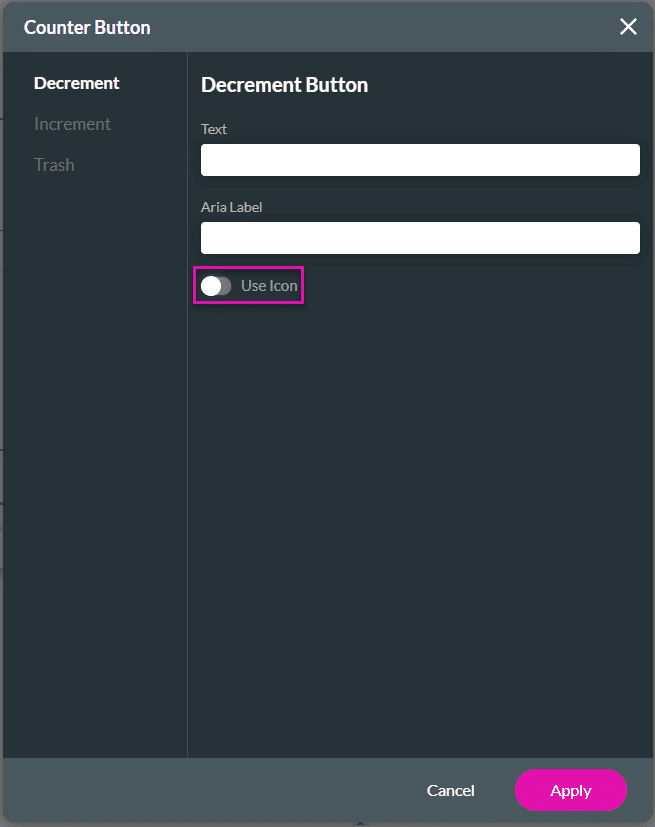The height and width of the screenshot is (827, 655).
Task: Select the Text field under Decrement Button
Action: pos(420,159)
